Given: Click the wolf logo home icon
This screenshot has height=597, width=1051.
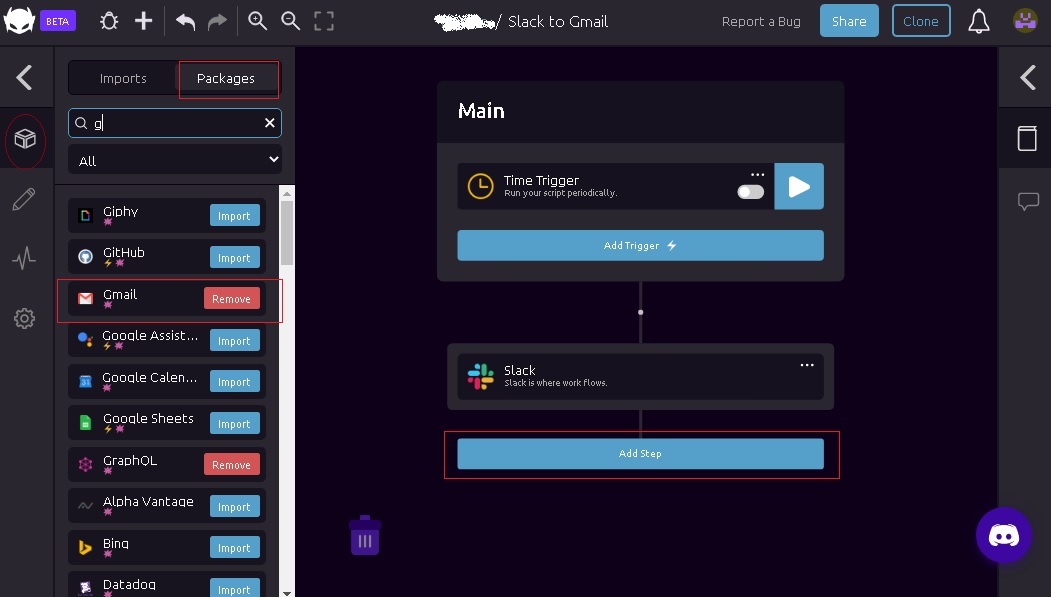Looking at the screenshot, I should [19, 21].
